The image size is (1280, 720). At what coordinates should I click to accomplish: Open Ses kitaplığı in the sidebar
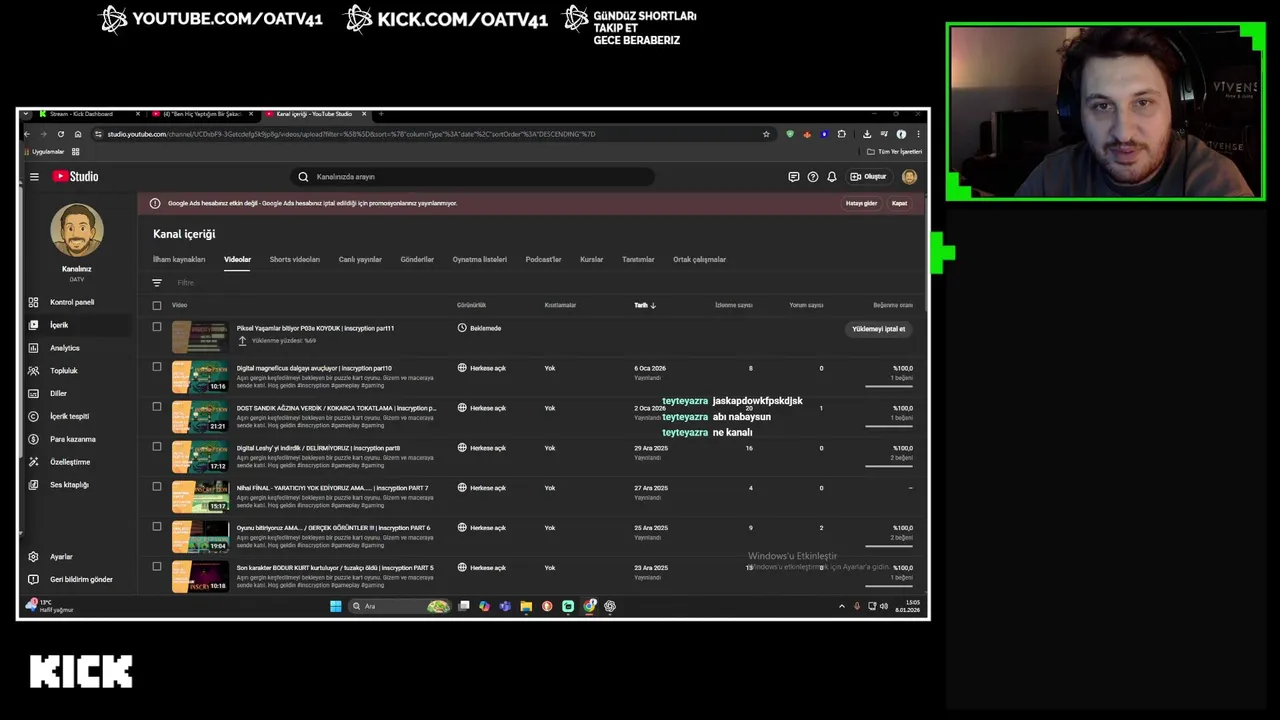click(69, 485)
